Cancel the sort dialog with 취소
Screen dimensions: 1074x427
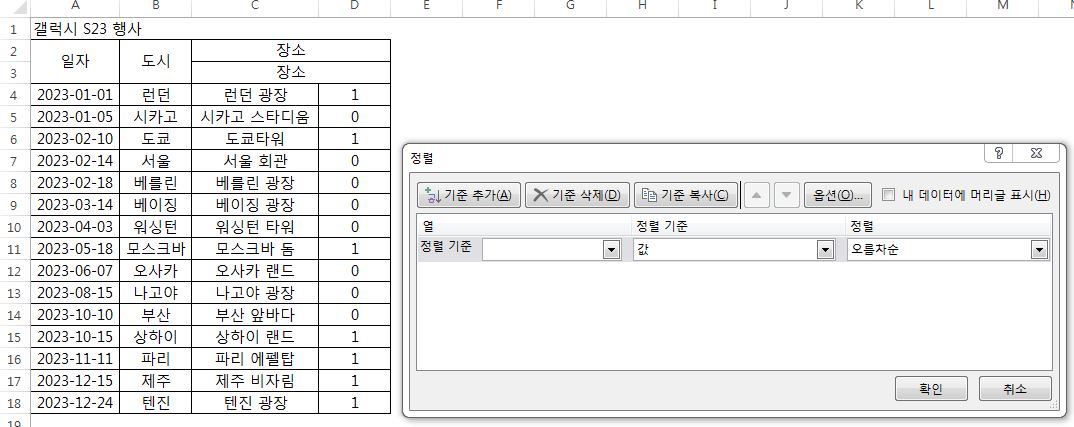tap(1014, 389)
